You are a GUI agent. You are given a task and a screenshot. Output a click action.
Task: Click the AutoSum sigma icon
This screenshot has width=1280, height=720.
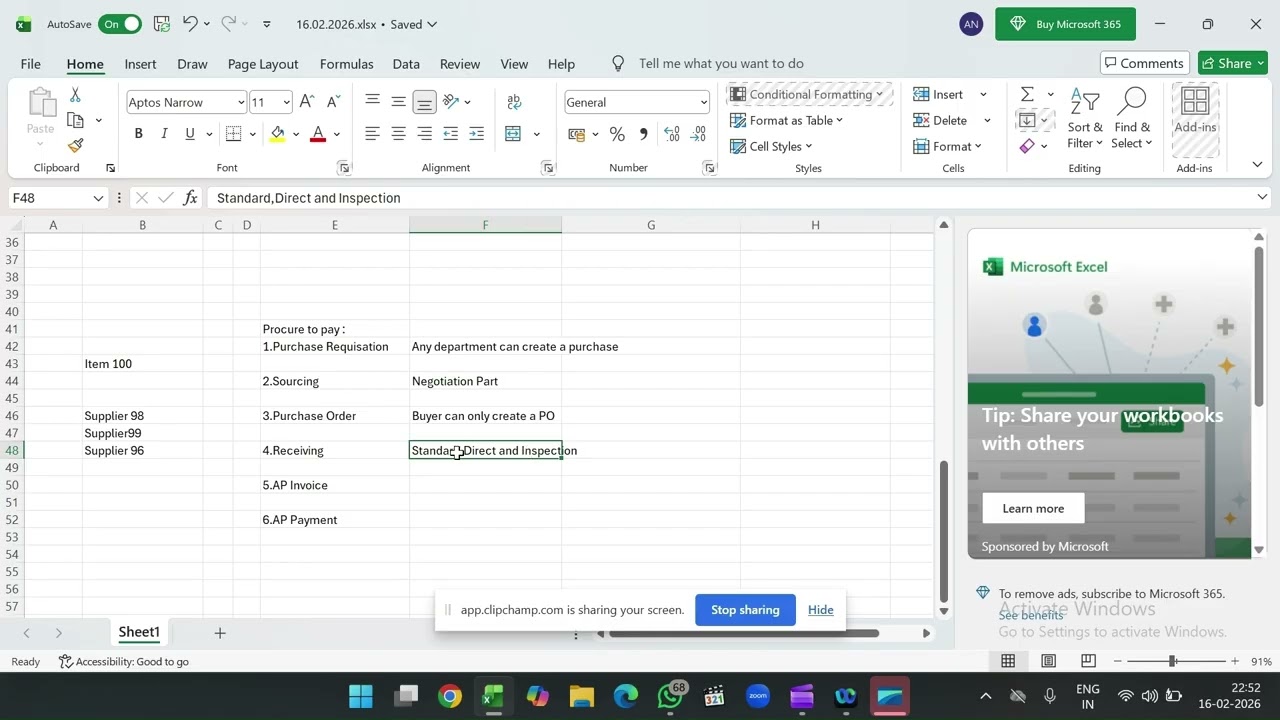[x=1027, y=94]
